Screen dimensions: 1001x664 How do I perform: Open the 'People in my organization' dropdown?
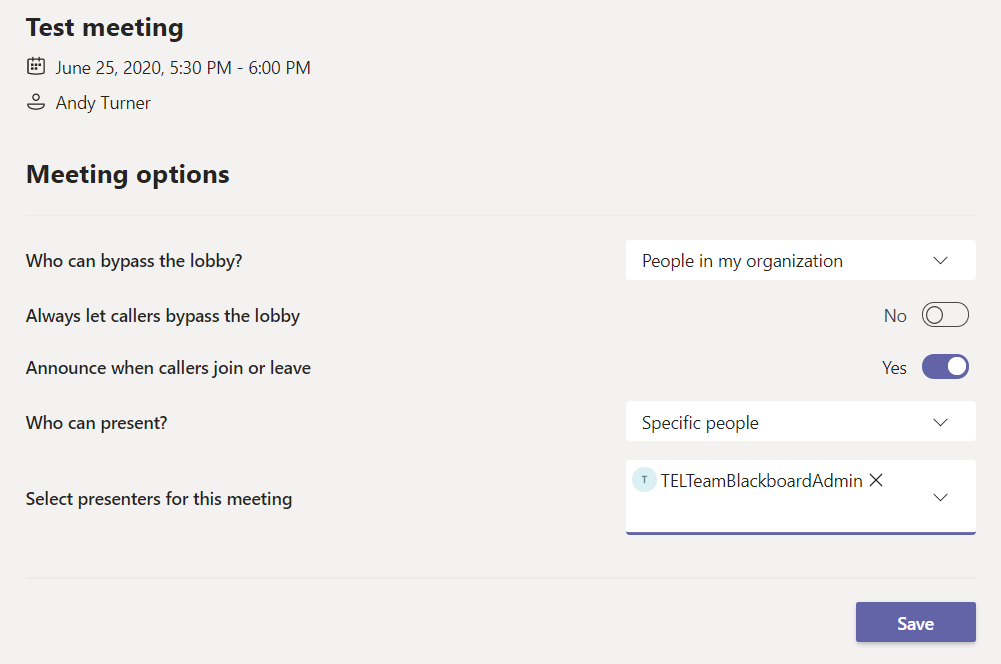800,261
